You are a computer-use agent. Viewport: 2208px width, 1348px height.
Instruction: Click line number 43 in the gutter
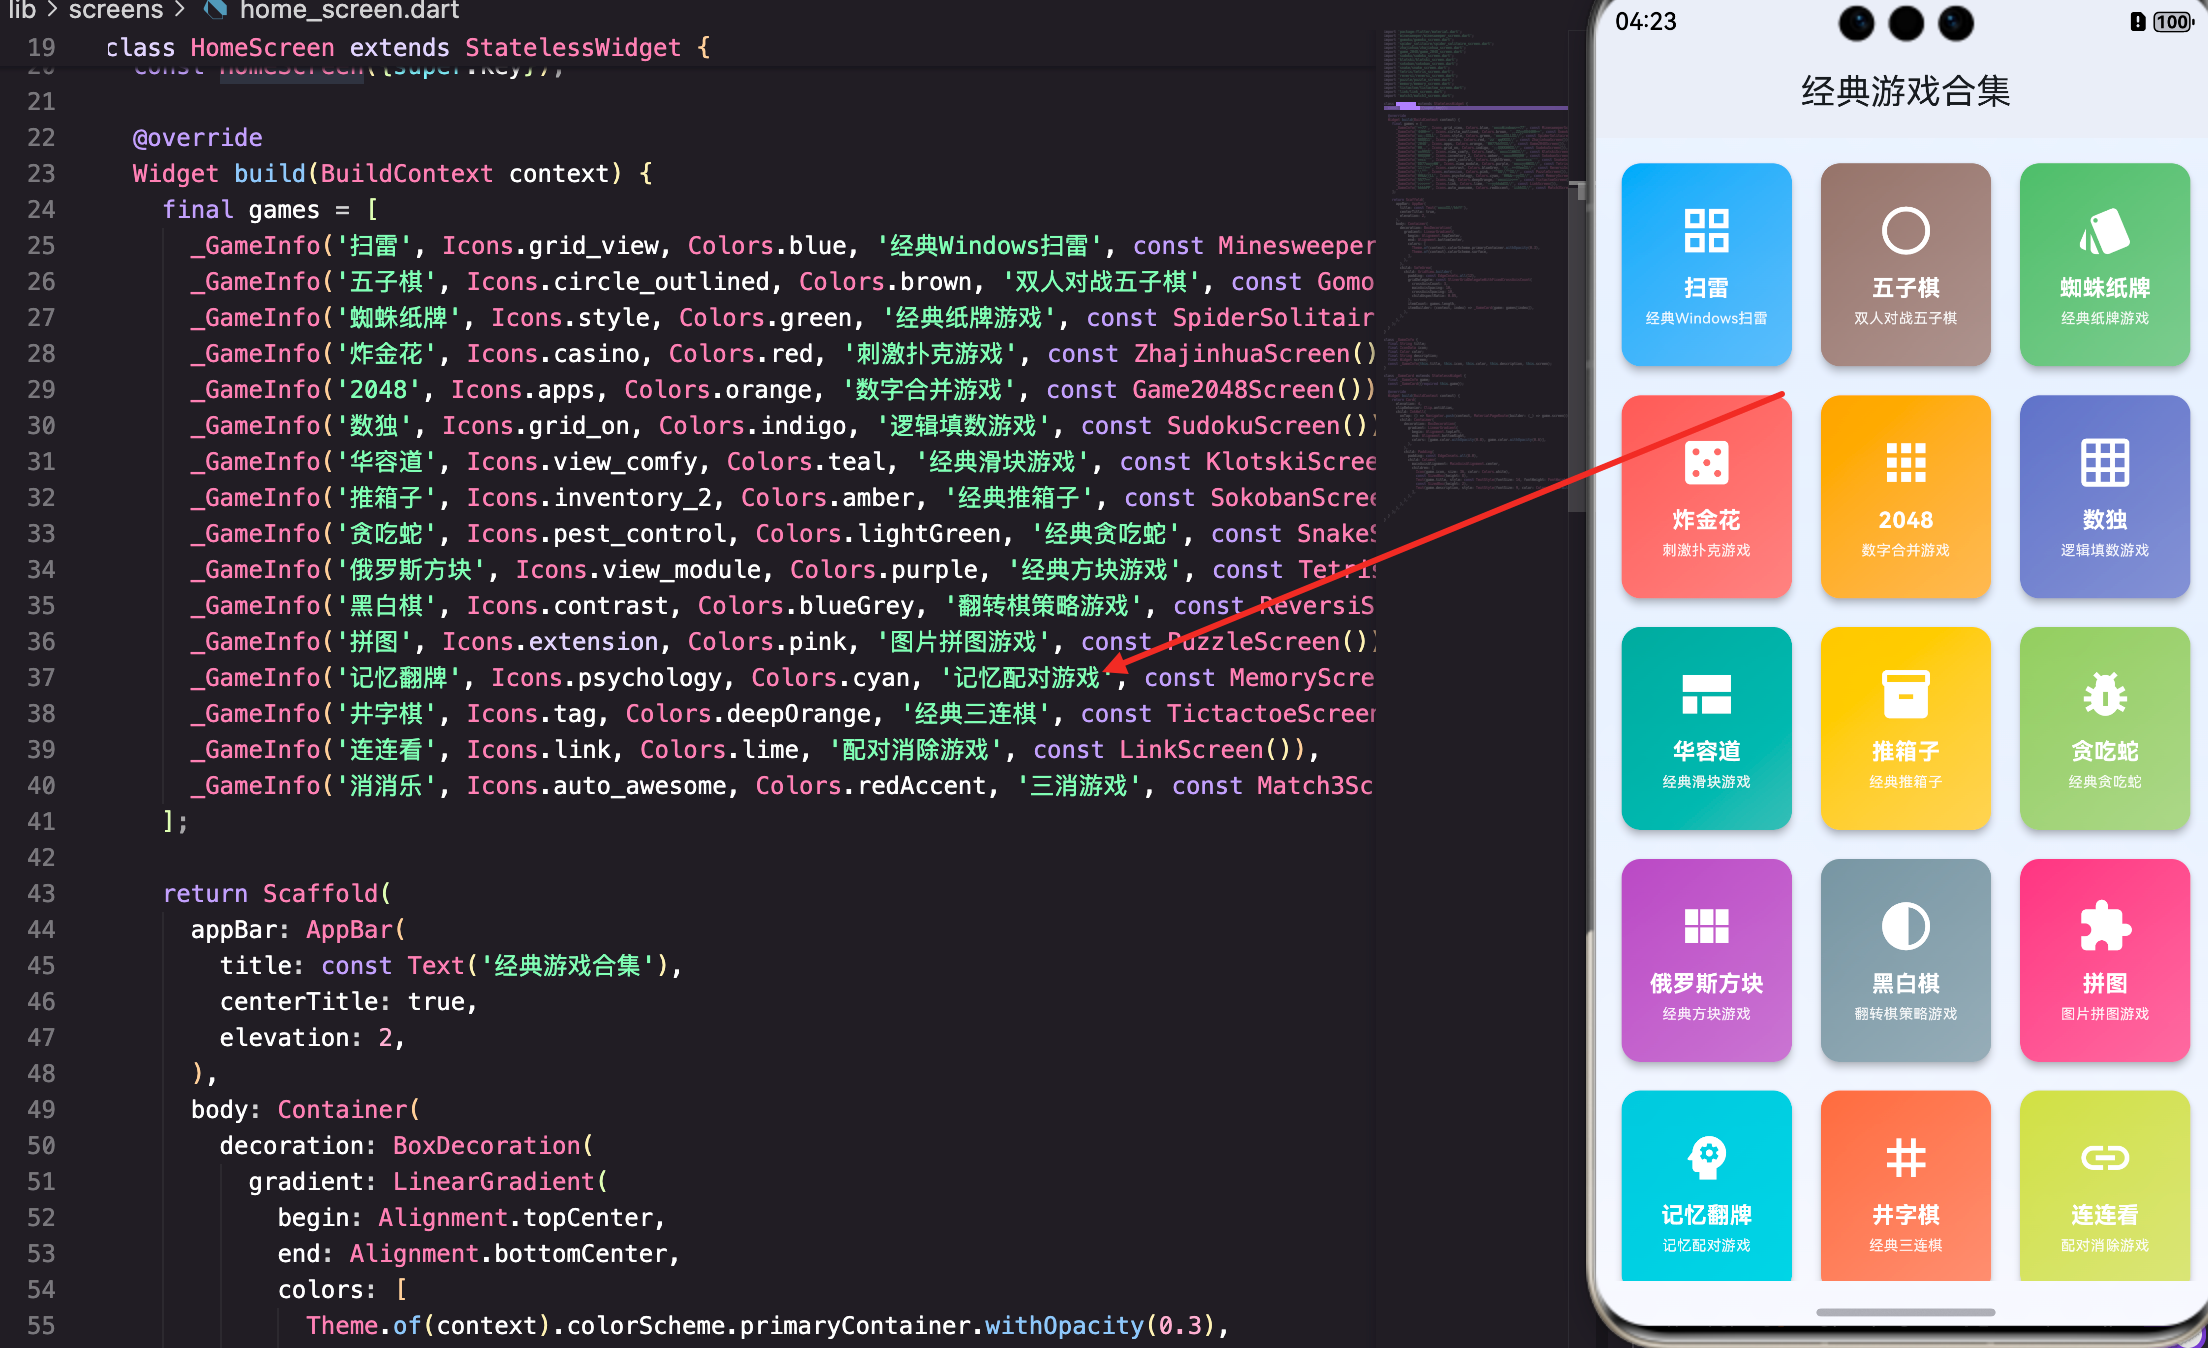click(x=41, y=893)
